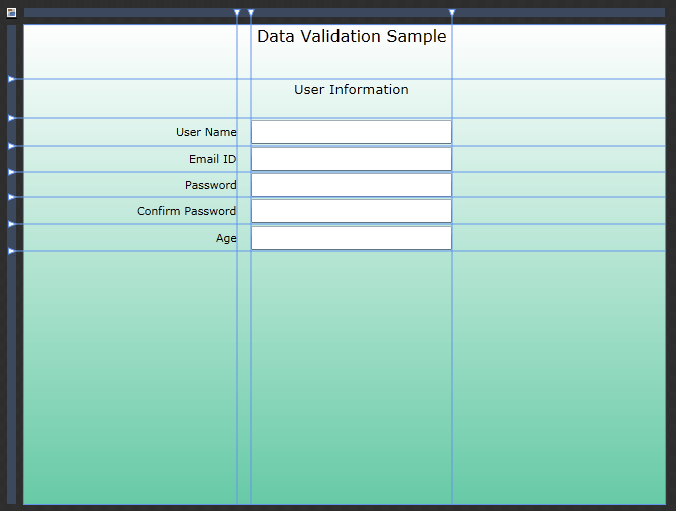Click the Age text input box
Viewport: 676px width, 511px height.
pos(351,238)
